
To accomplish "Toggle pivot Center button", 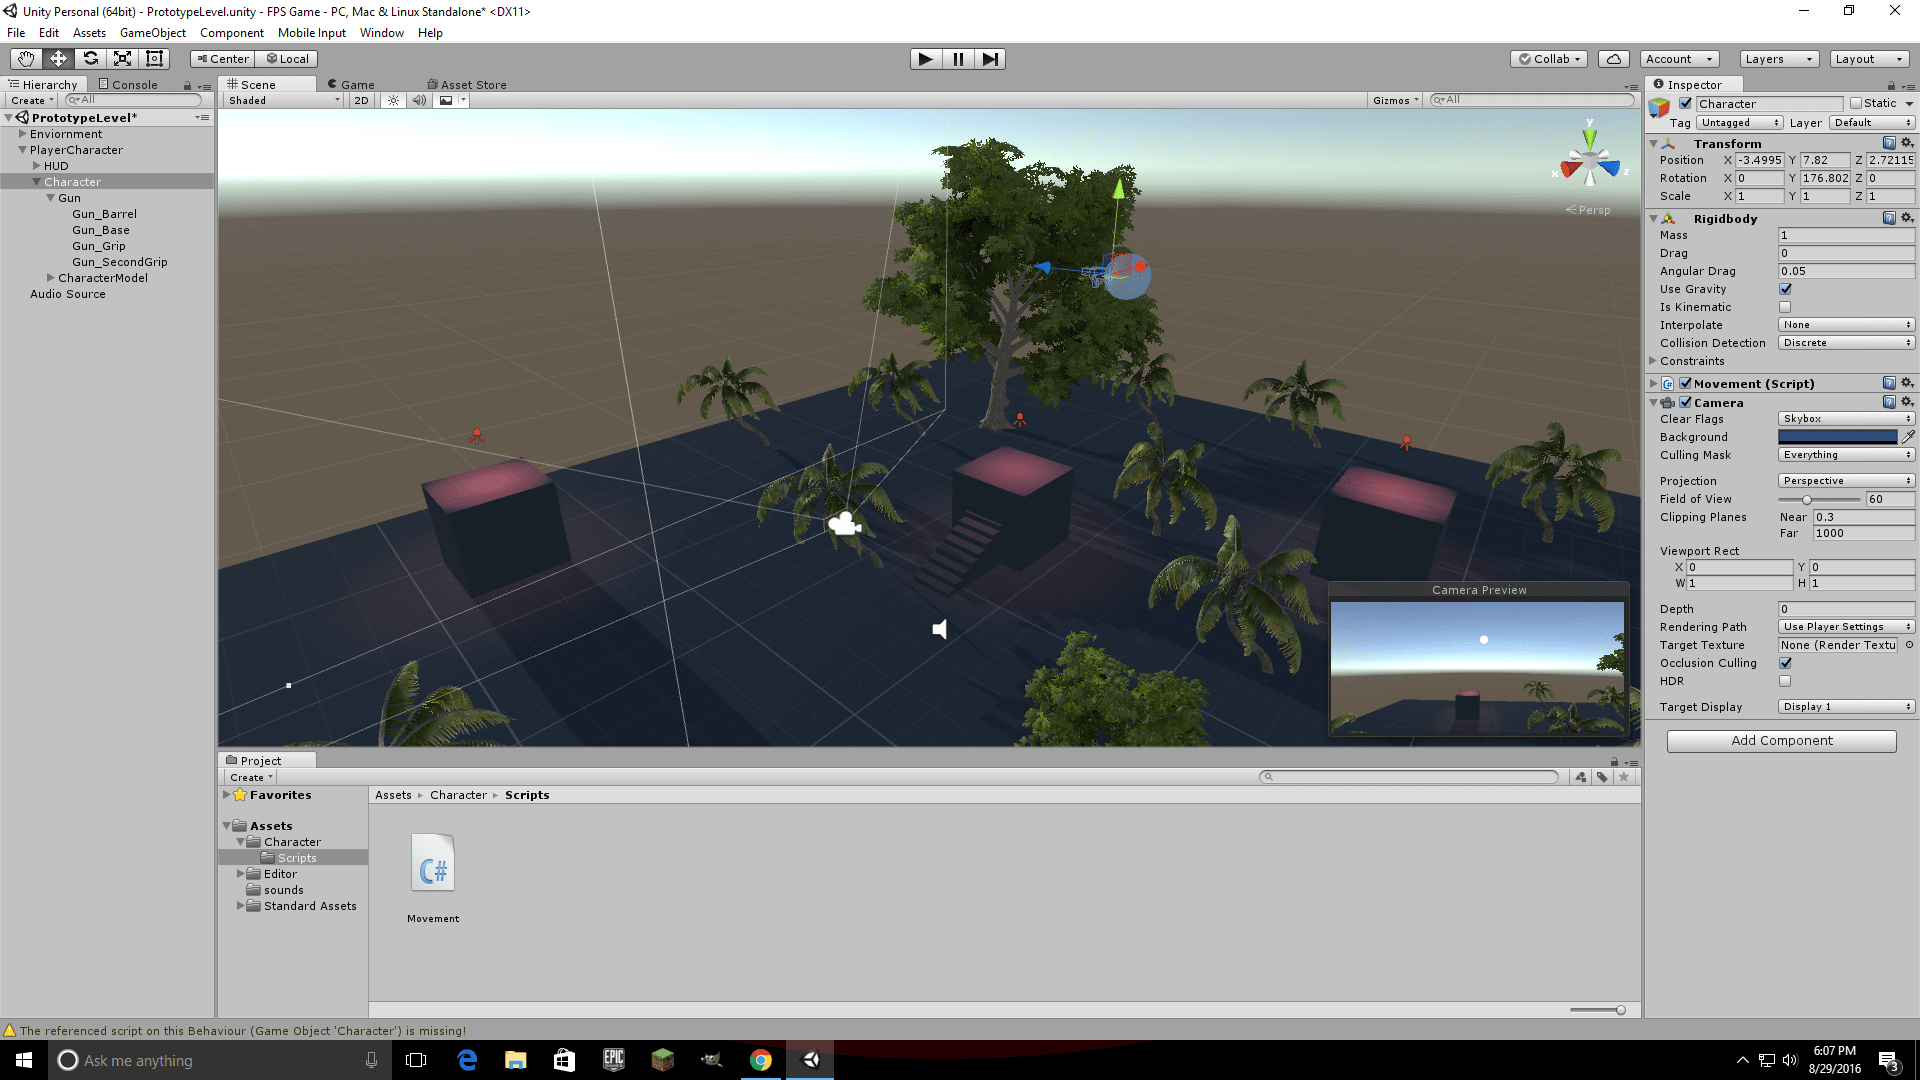I will coord(222,59).
